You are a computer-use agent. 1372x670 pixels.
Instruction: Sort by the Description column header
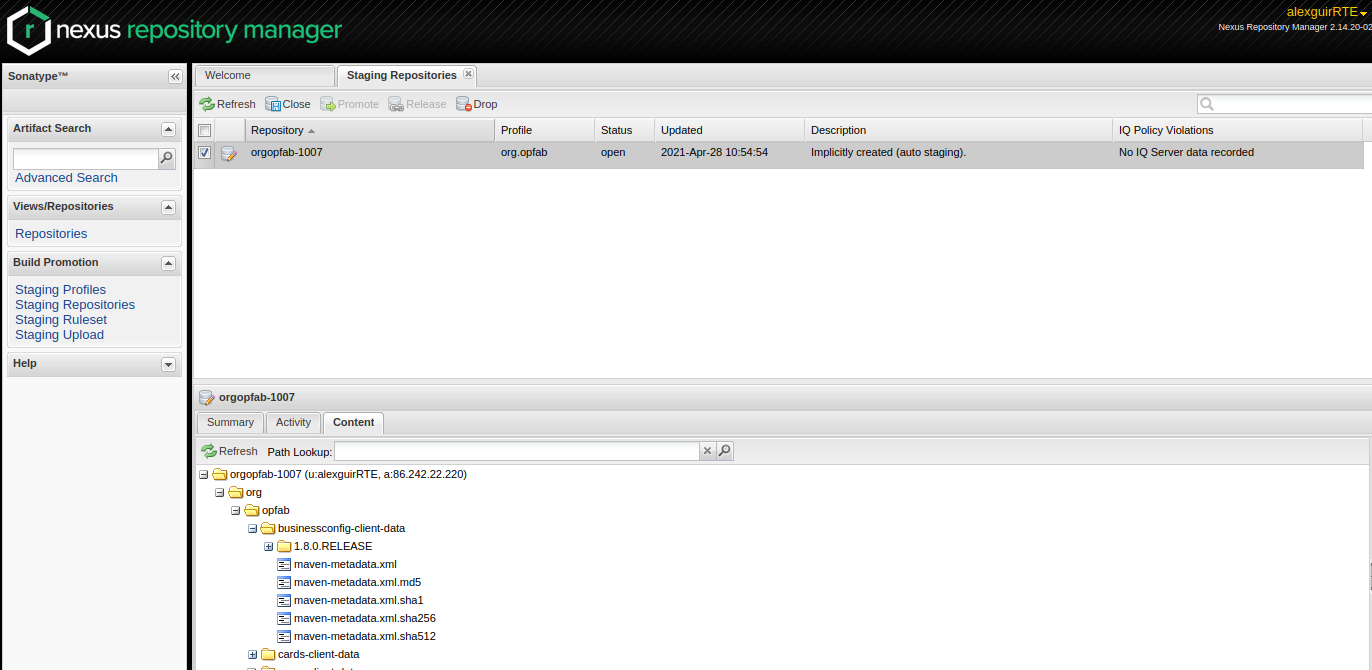point(958,130)
